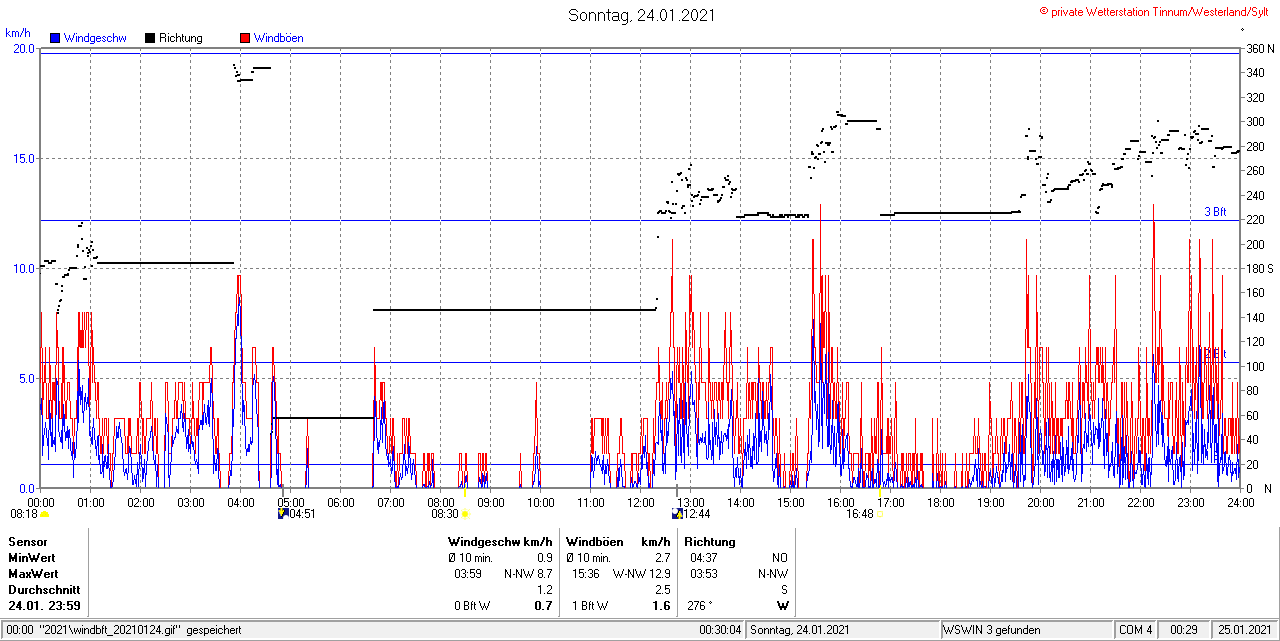Click the 20.0 value on the left axis

(23, 48)
